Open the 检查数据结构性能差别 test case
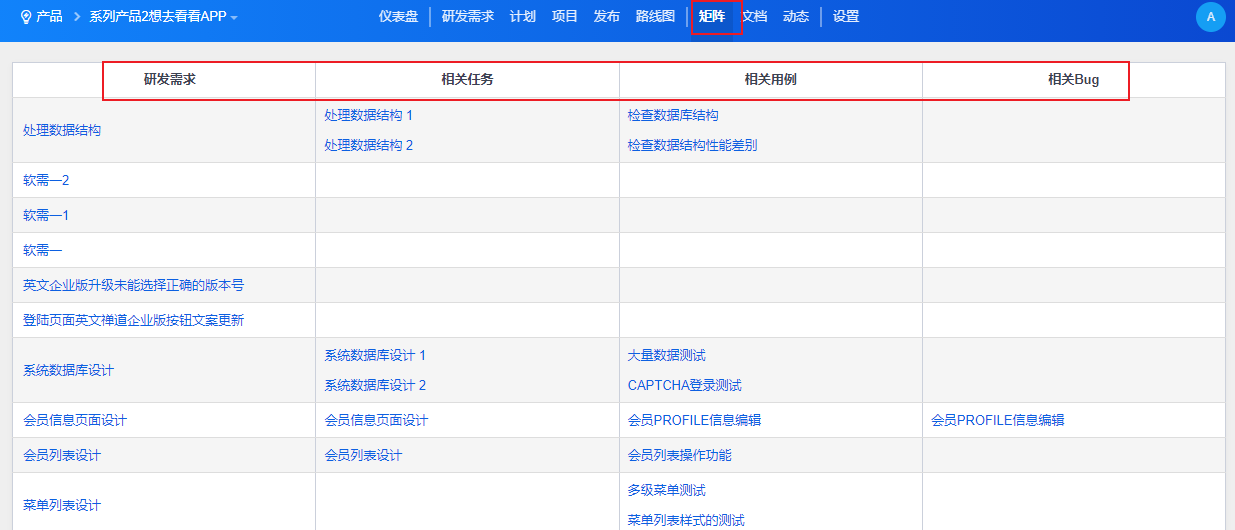This screenshot has width=1235, height=530. 692,145
